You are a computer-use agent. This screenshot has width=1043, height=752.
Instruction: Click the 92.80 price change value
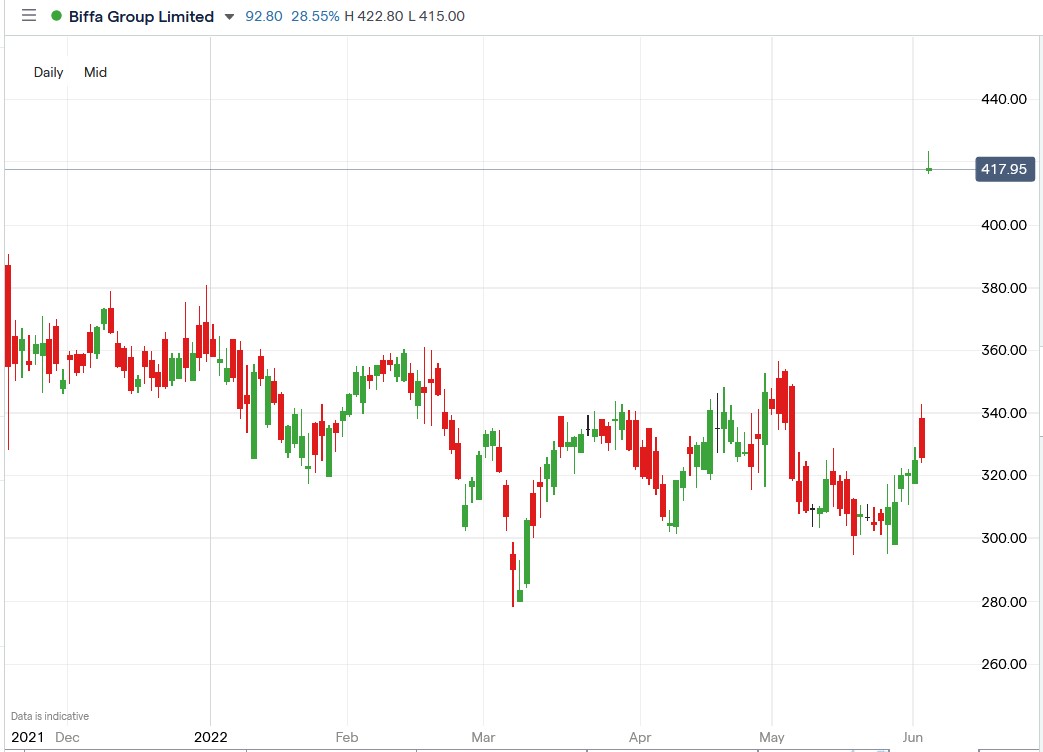pyautogui.click(x=264, y=16)
